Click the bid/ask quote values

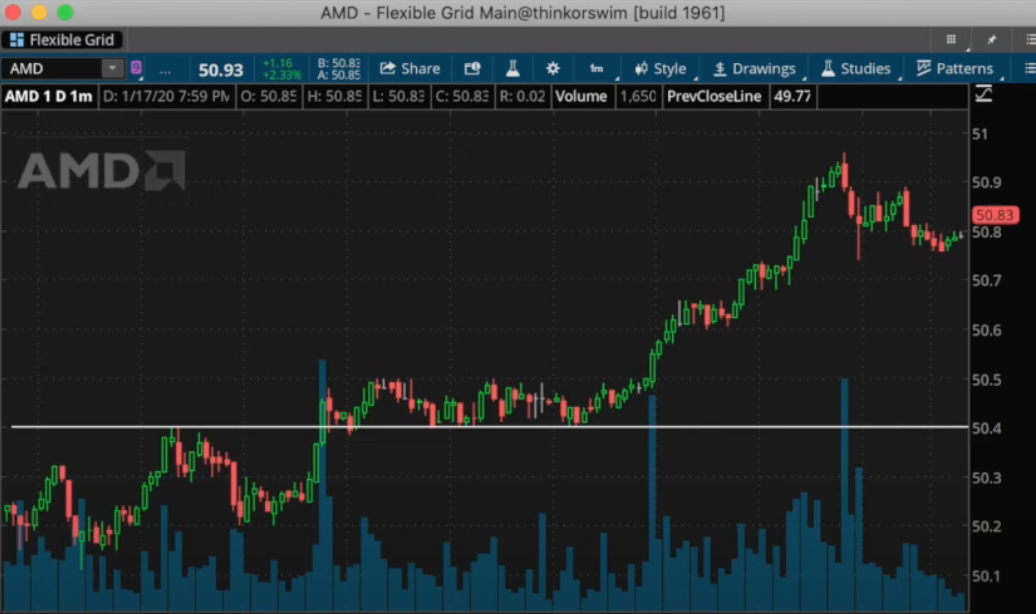(338, 69)
